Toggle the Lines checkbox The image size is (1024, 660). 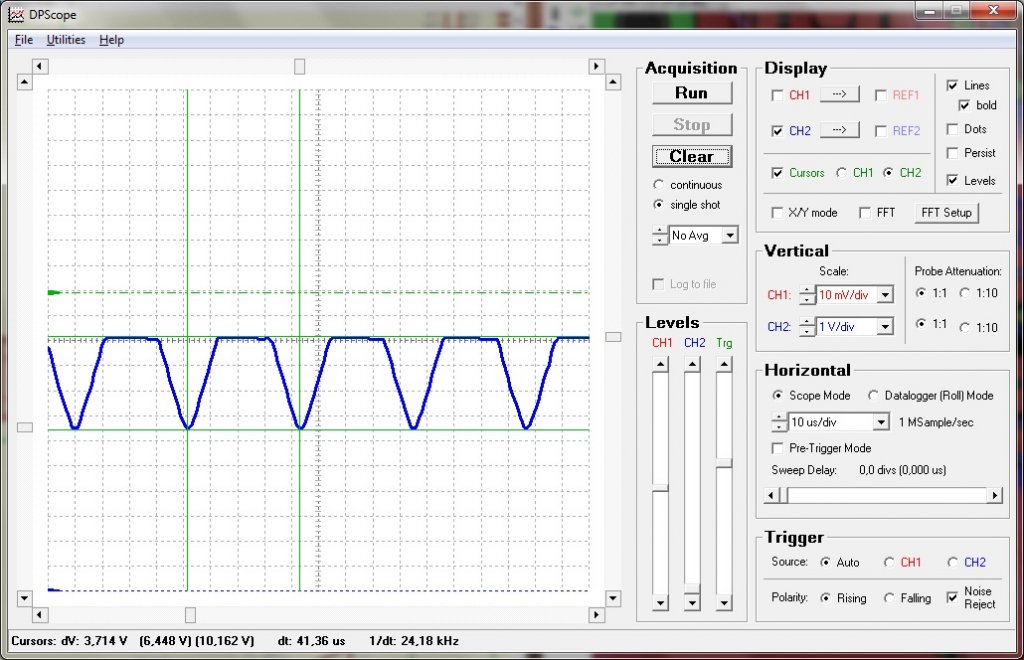(952, 86)
